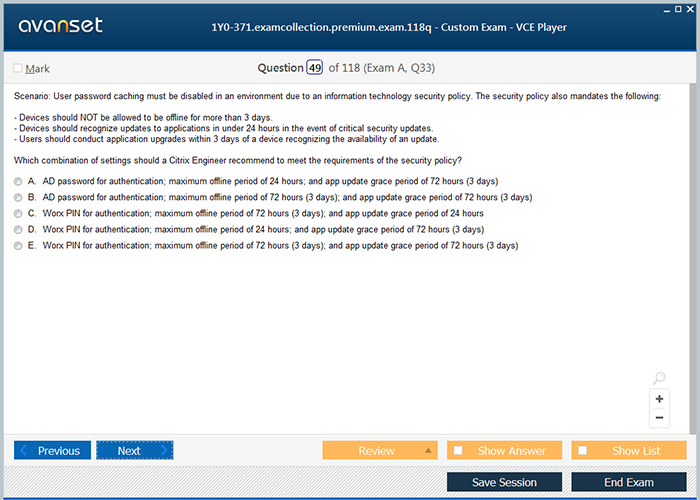
Task: Advance to the Next question
Action: pyautogui.click(x=134, y=451)
